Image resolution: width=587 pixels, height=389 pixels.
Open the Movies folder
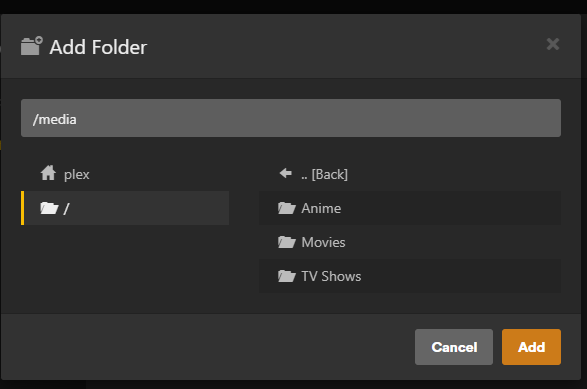click(410, 242)
